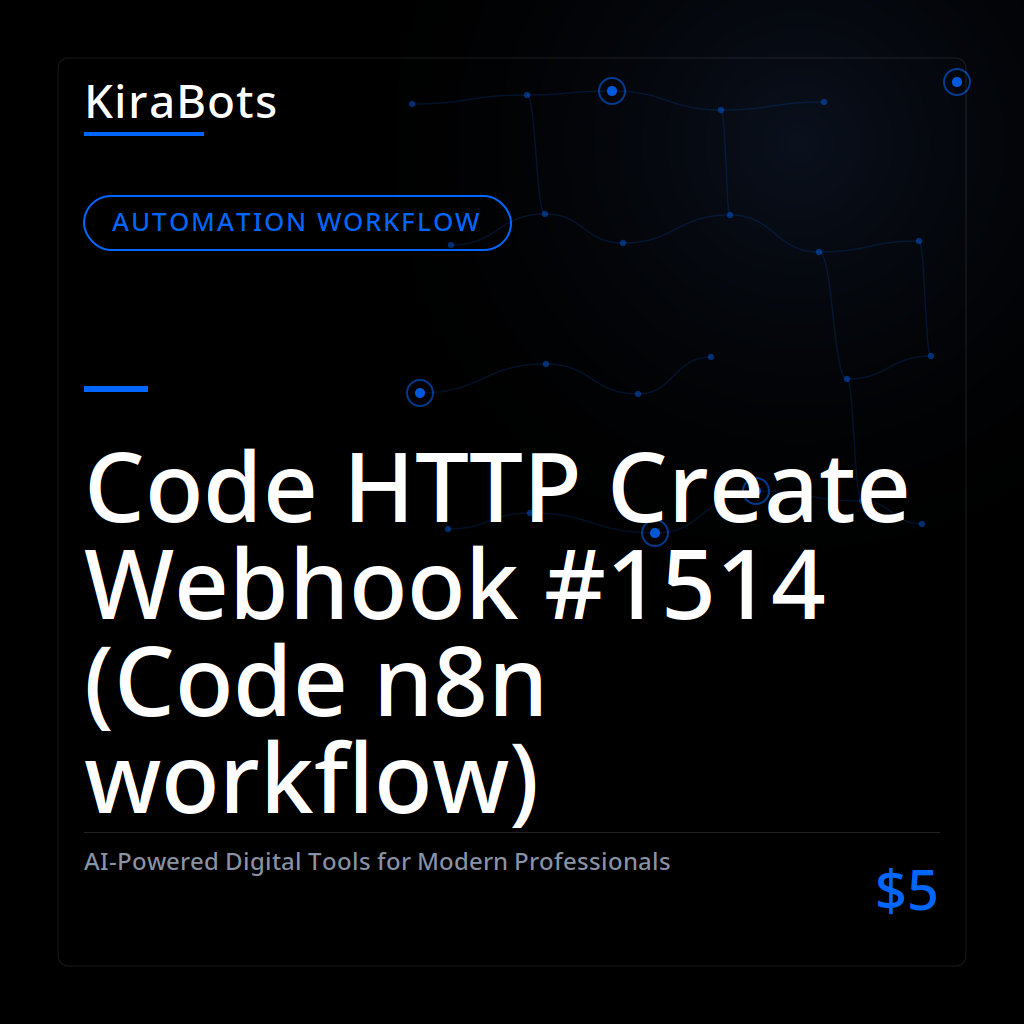Click the AI-Powered Digital Tools tagline
Image resolution: width=1024 pixels, height=1024 pixels.
[x=377, y=861]
